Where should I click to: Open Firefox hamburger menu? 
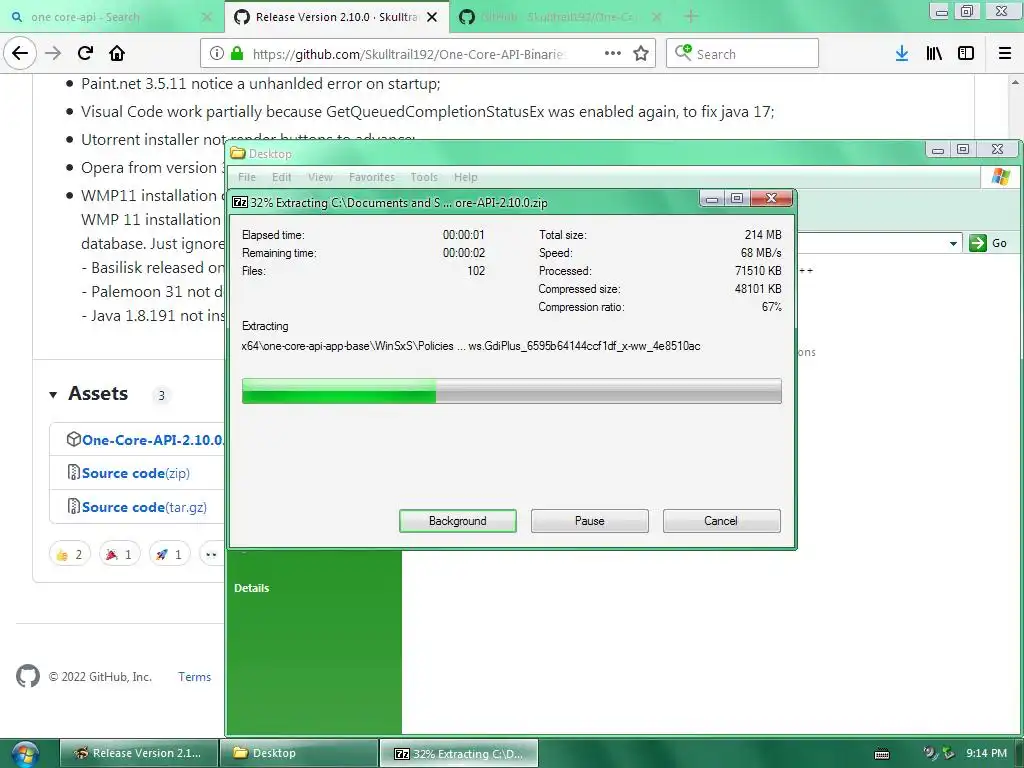pyautogui.click(x=1005, y=54)
